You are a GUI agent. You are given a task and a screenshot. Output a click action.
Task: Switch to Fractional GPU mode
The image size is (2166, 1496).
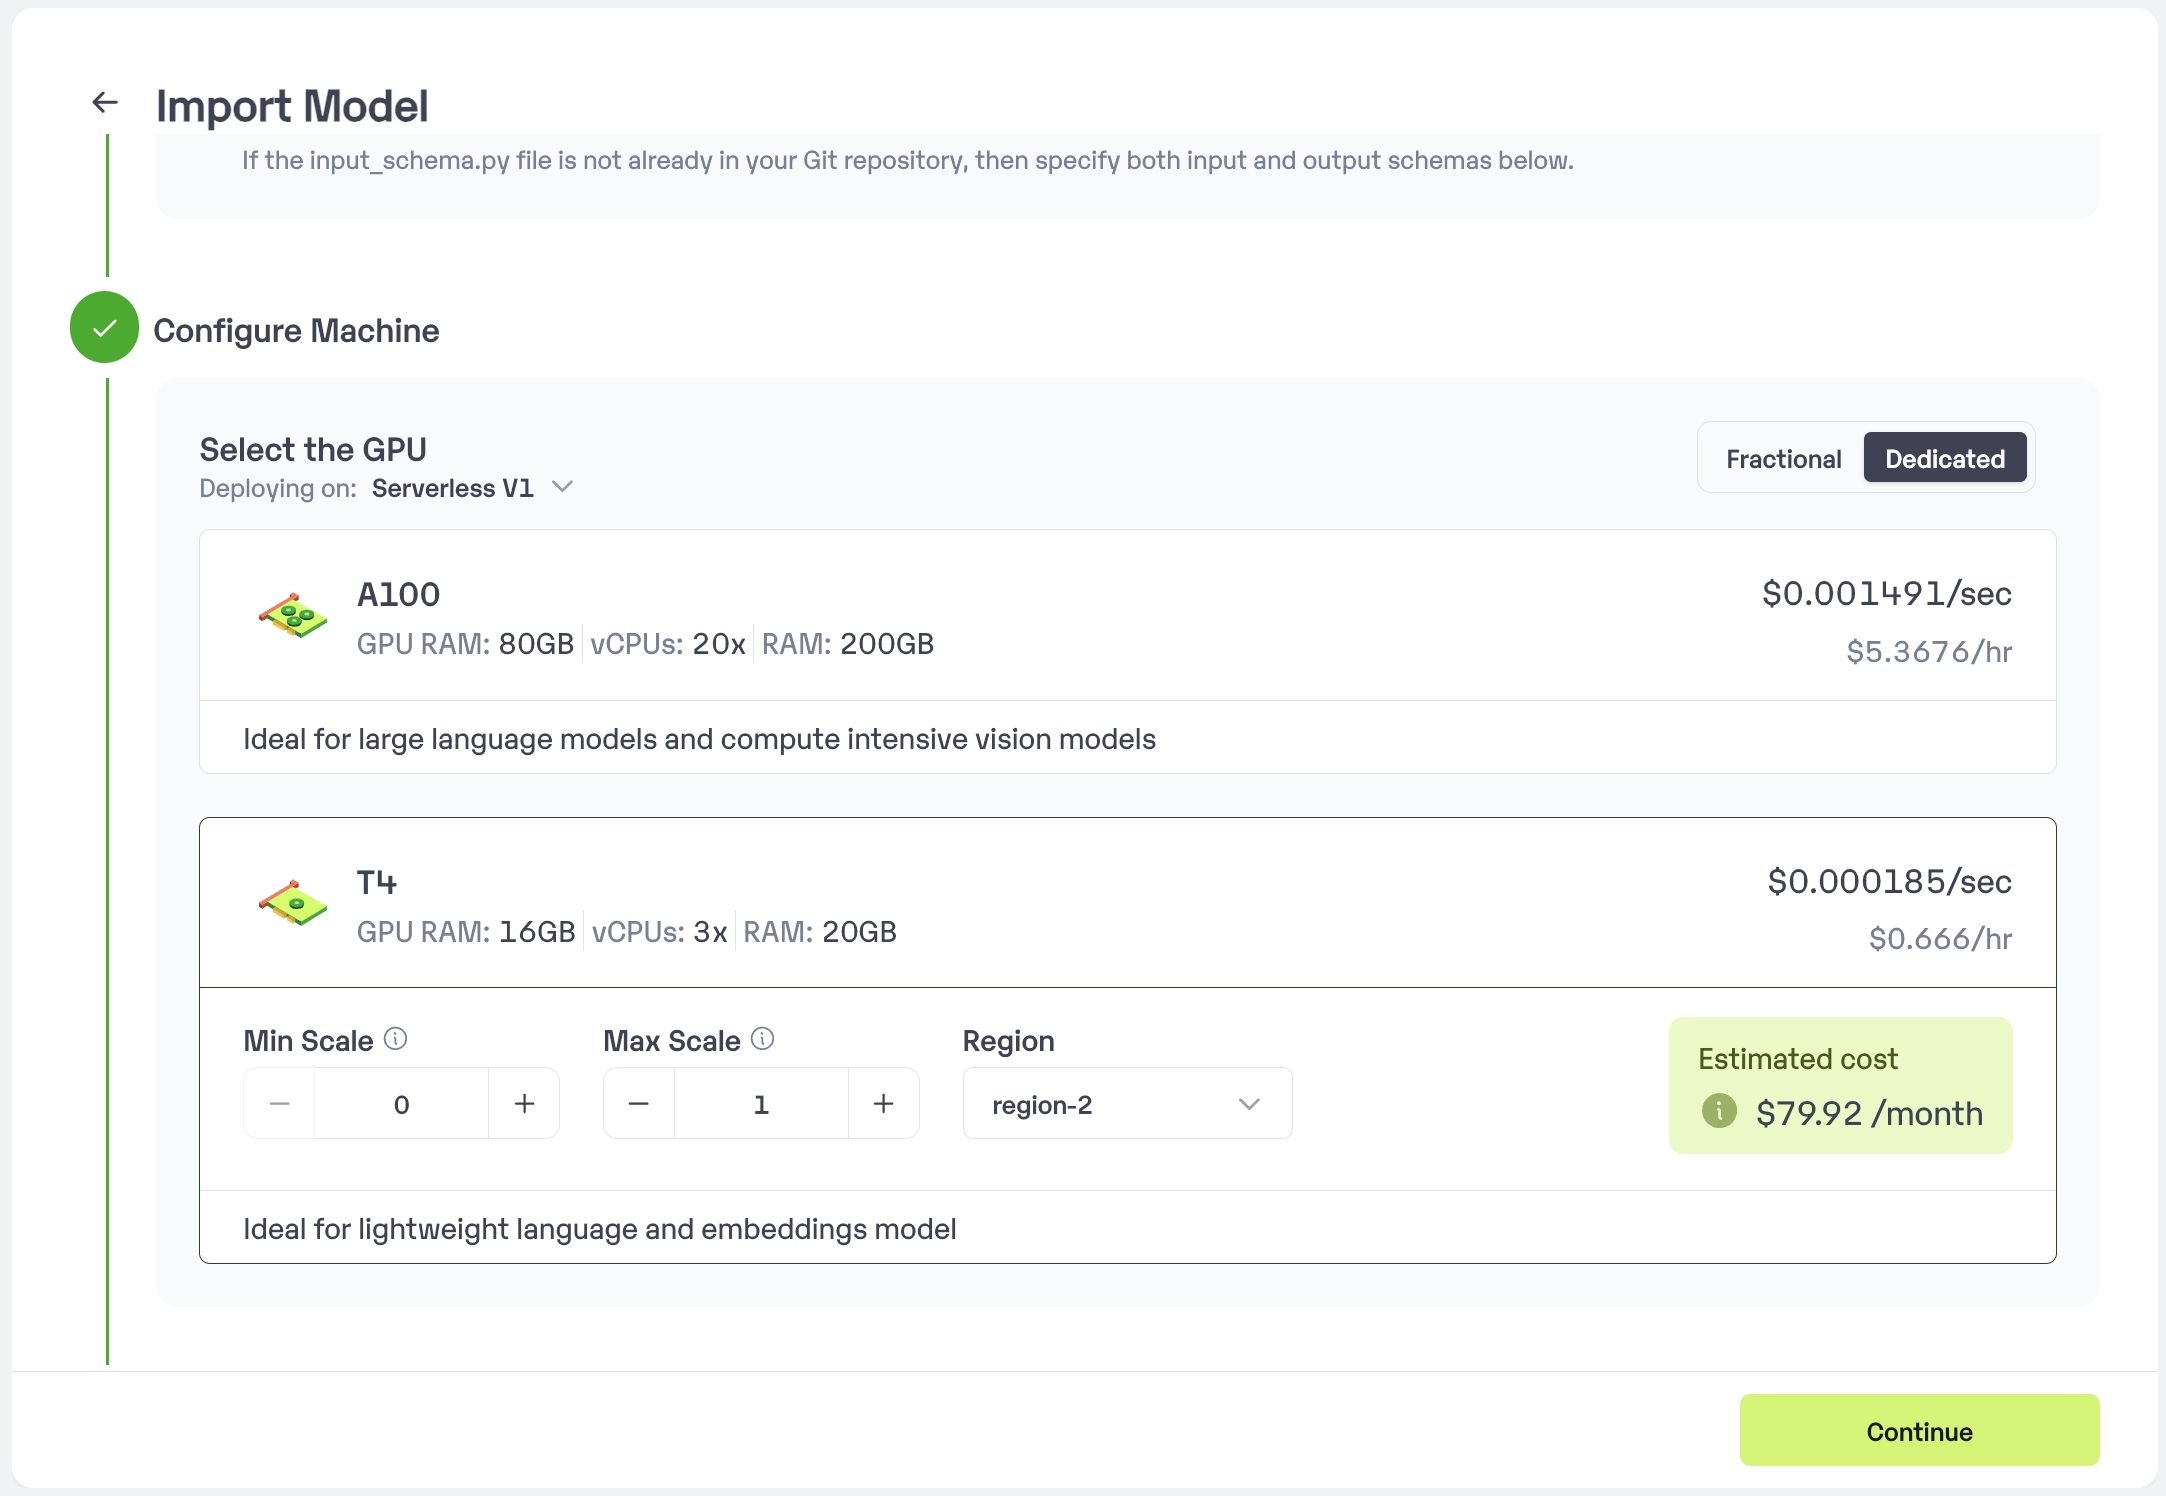(x=1783, y=459)
